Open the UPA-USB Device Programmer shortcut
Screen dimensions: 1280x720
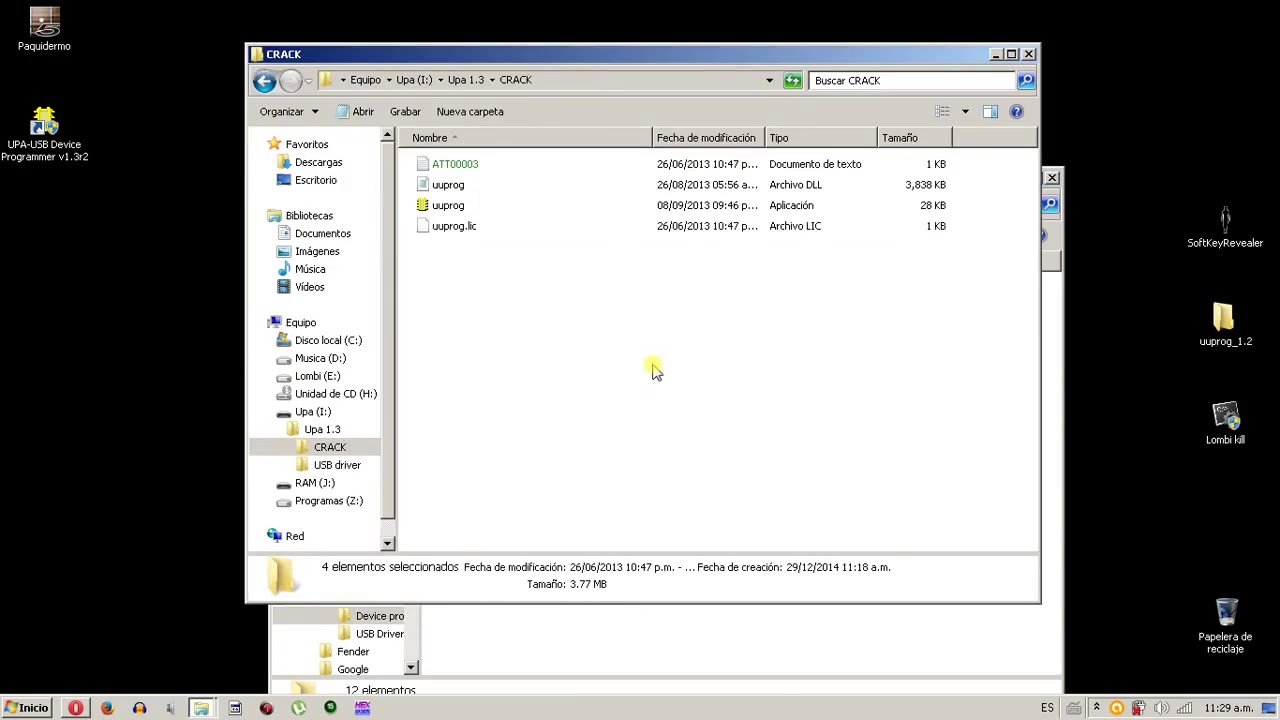point(44,134)
